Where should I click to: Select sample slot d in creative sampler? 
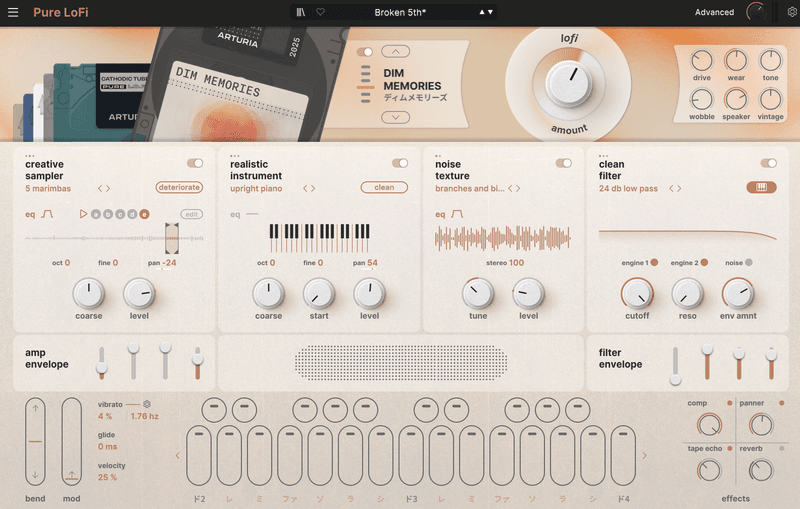pos(132,214)
